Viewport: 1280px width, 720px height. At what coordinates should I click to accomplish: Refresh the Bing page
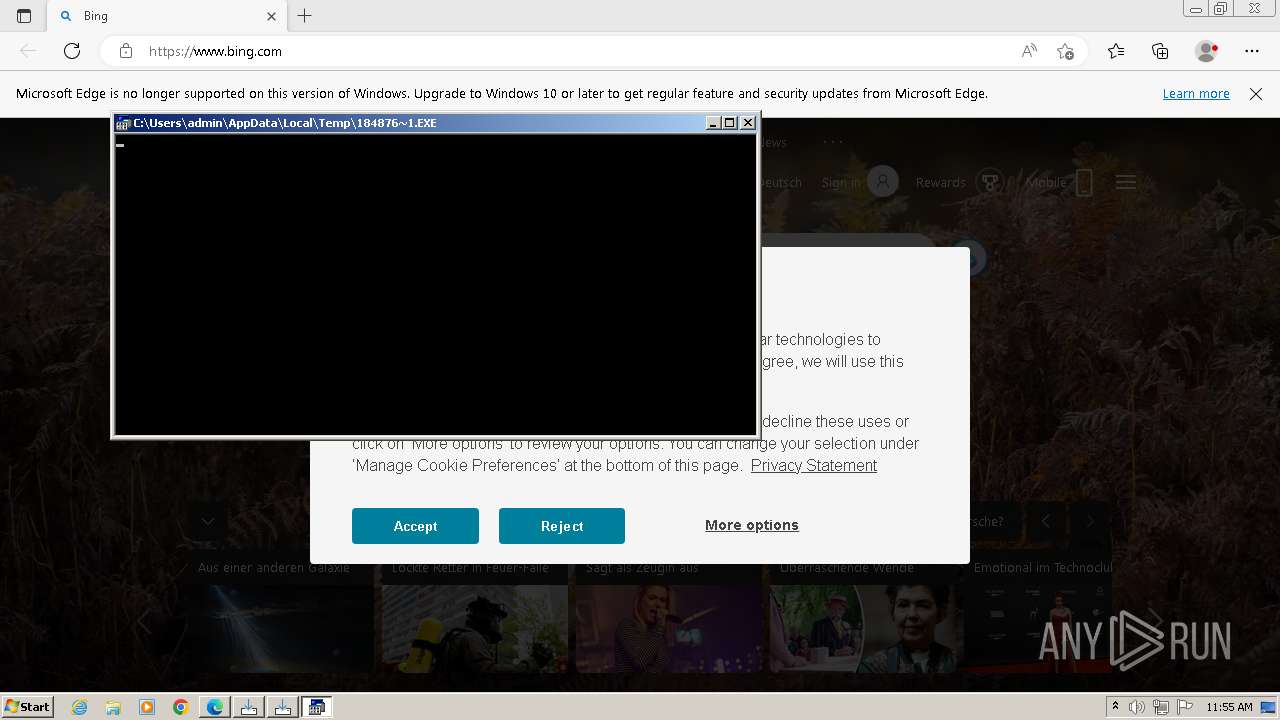(72, 51)
